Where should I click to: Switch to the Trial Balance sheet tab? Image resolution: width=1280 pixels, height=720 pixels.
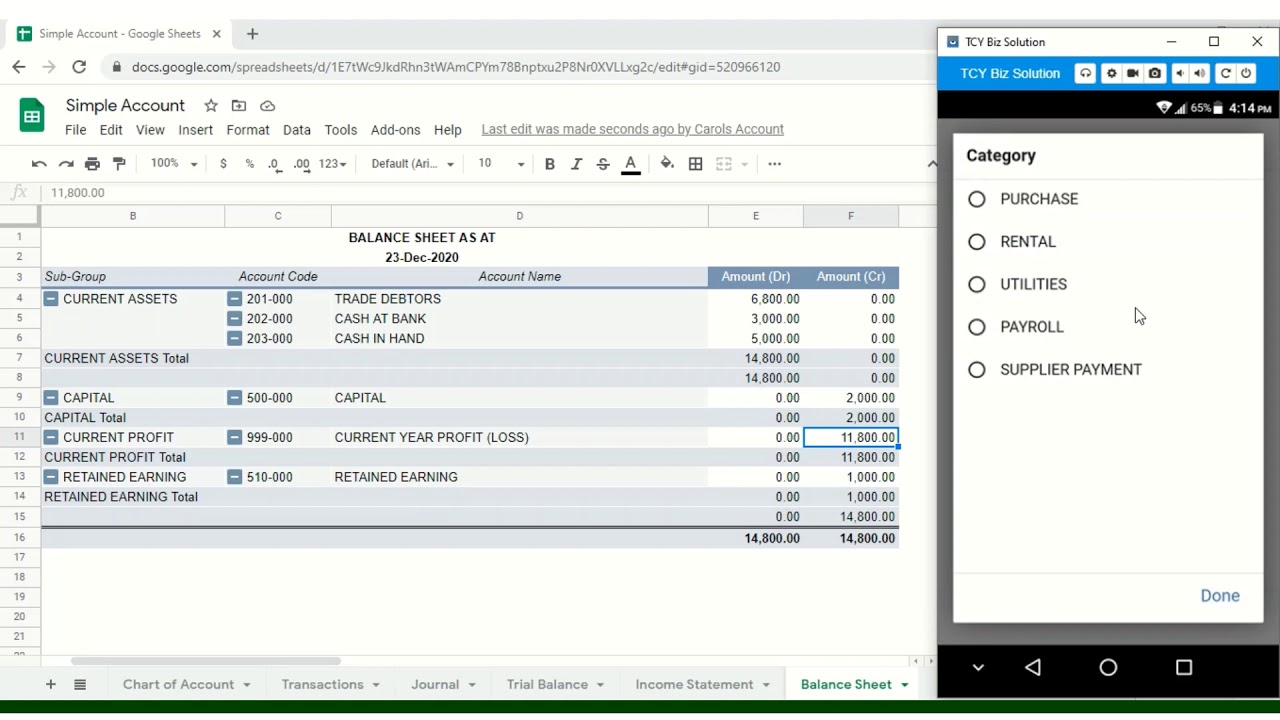547,685
